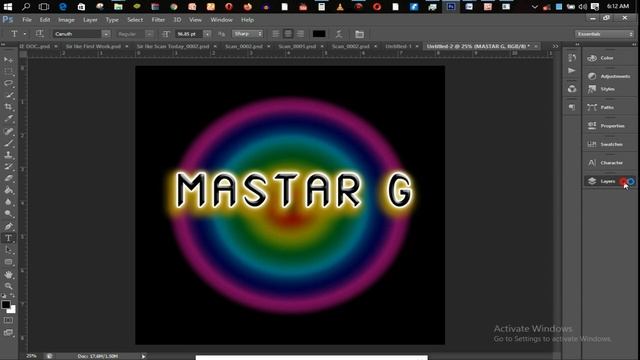This screenshot has width=640, height=360.
Task: Set left text alignment
Action: (276, 34)
